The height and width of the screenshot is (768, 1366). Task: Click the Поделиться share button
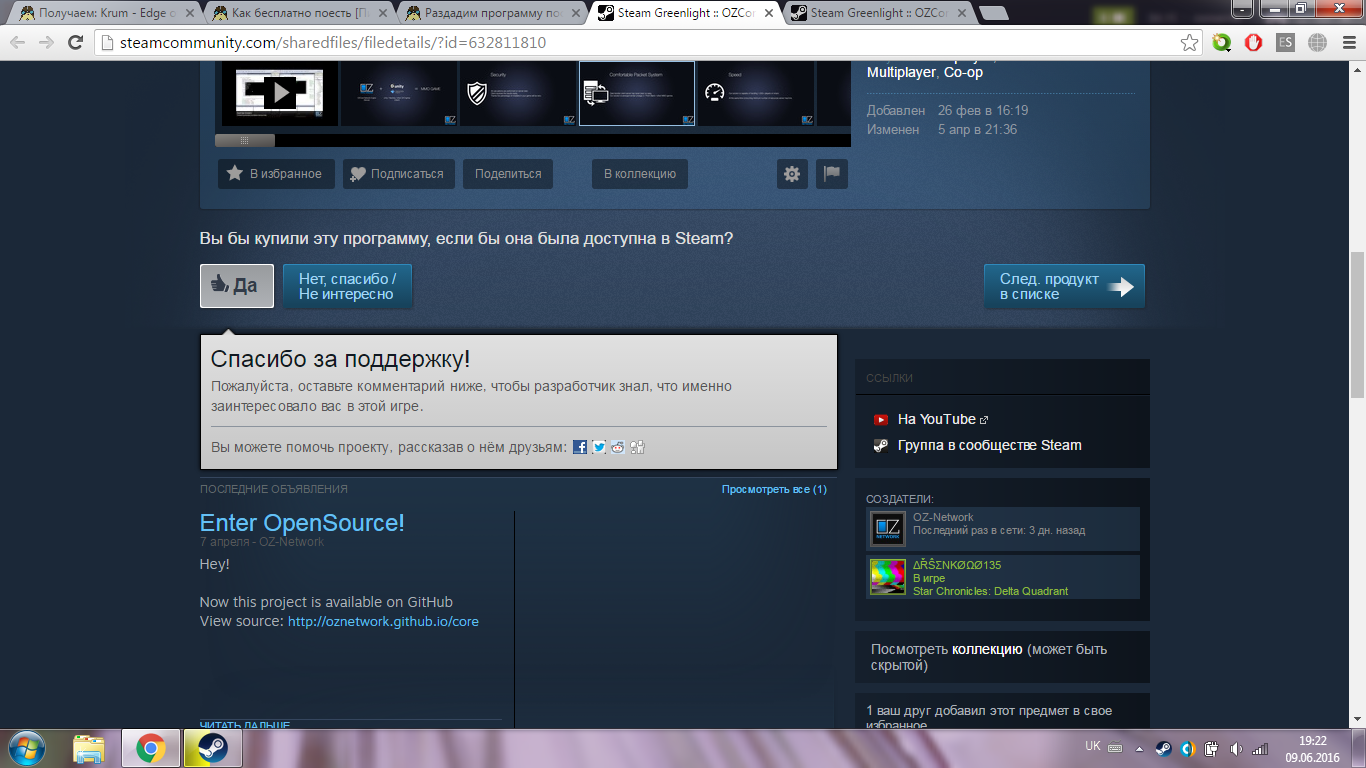coord(508,174)
